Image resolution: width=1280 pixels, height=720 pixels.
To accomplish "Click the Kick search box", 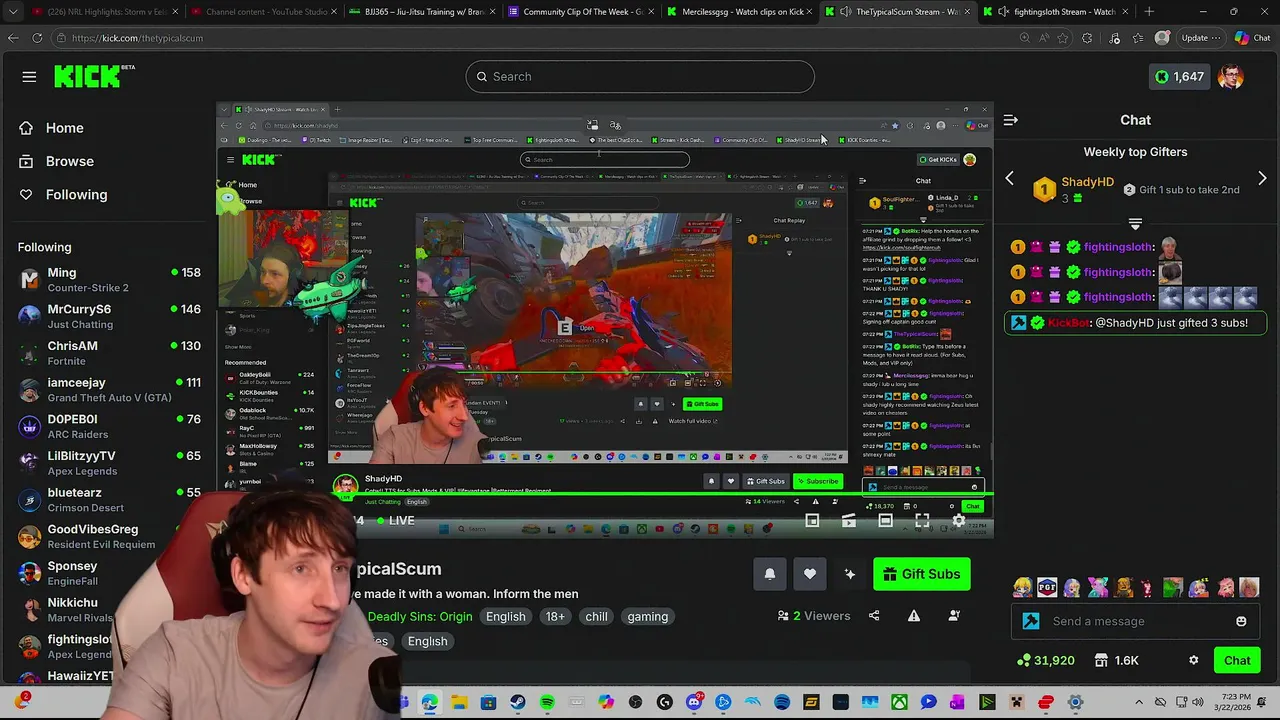I will pos(640,77).
